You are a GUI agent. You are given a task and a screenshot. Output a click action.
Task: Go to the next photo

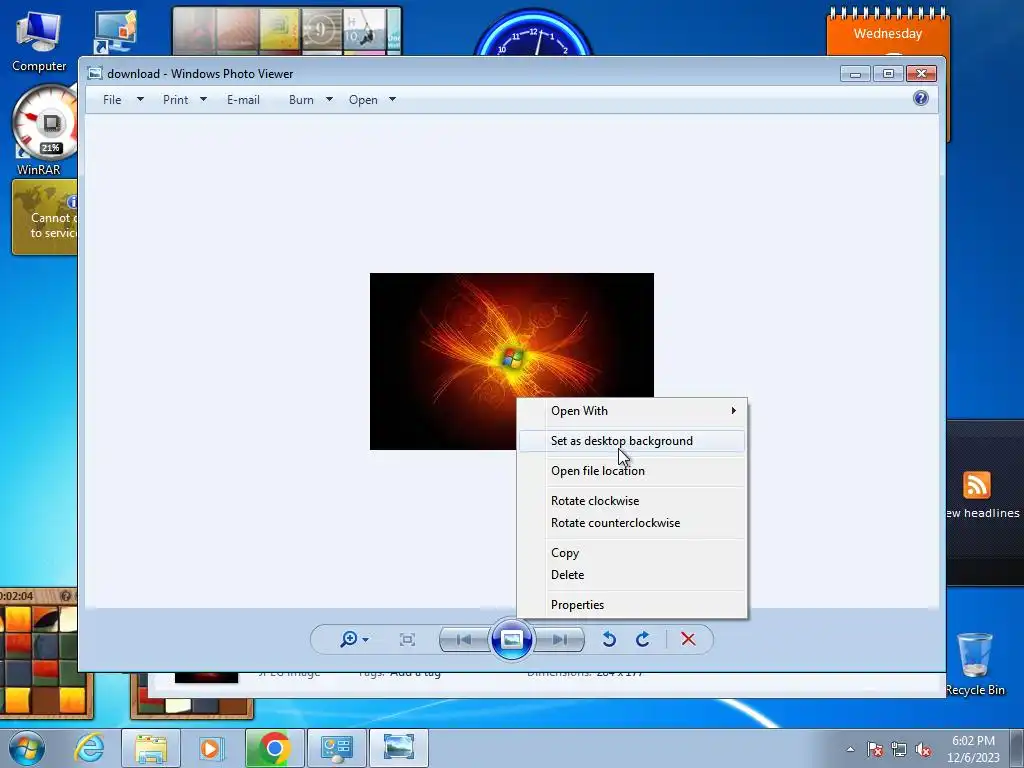pyautogui.click(x=559, y=639)
